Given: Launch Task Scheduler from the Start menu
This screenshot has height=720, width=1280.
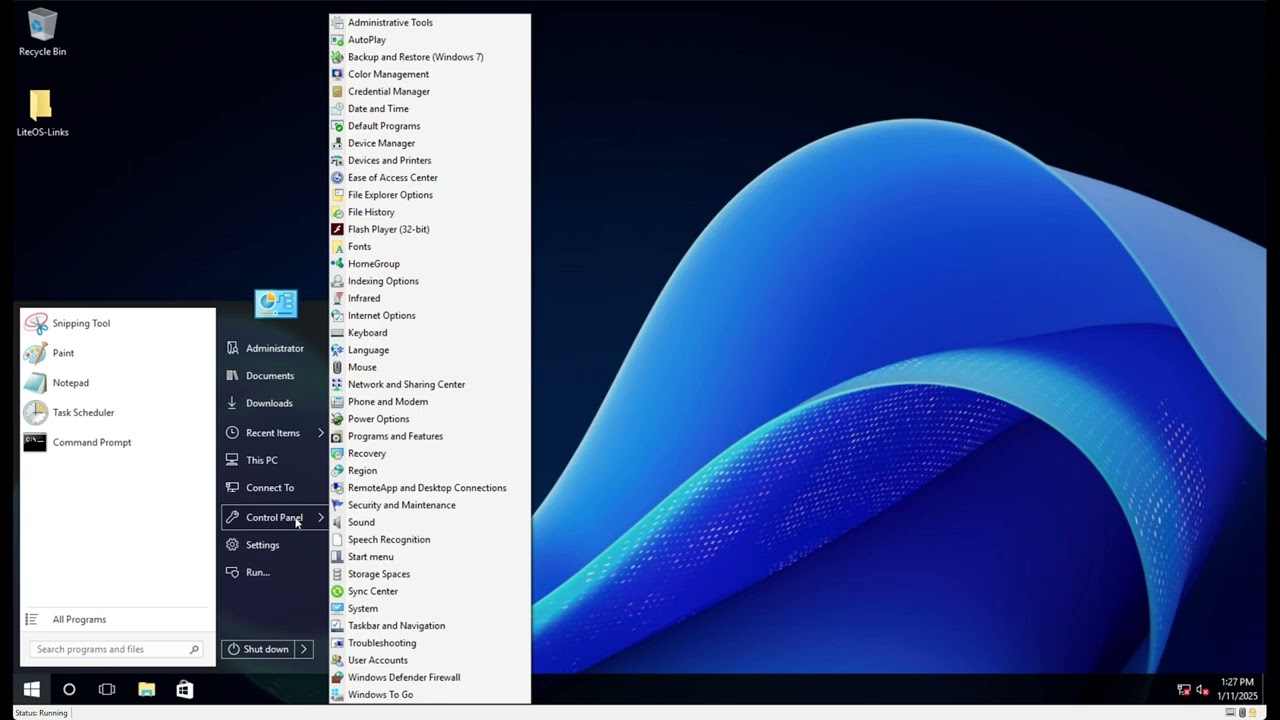Looking at the screenshot, I should point(118,412).
